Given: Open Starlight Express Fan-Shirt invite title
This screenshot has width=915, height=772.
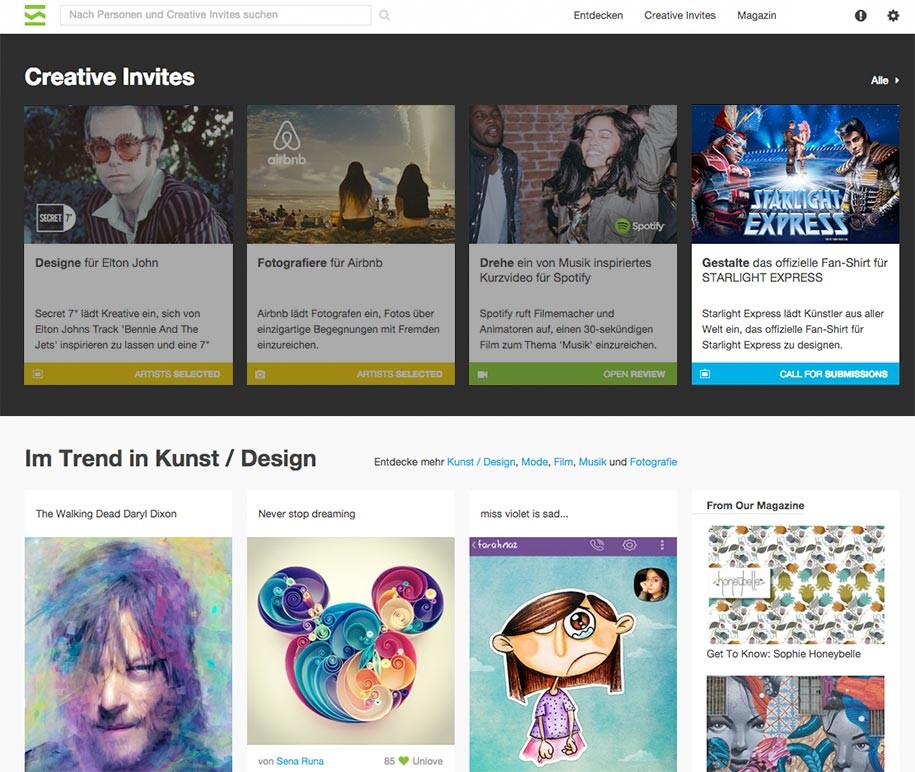Looking at the screenshot, I should point(795,270).
